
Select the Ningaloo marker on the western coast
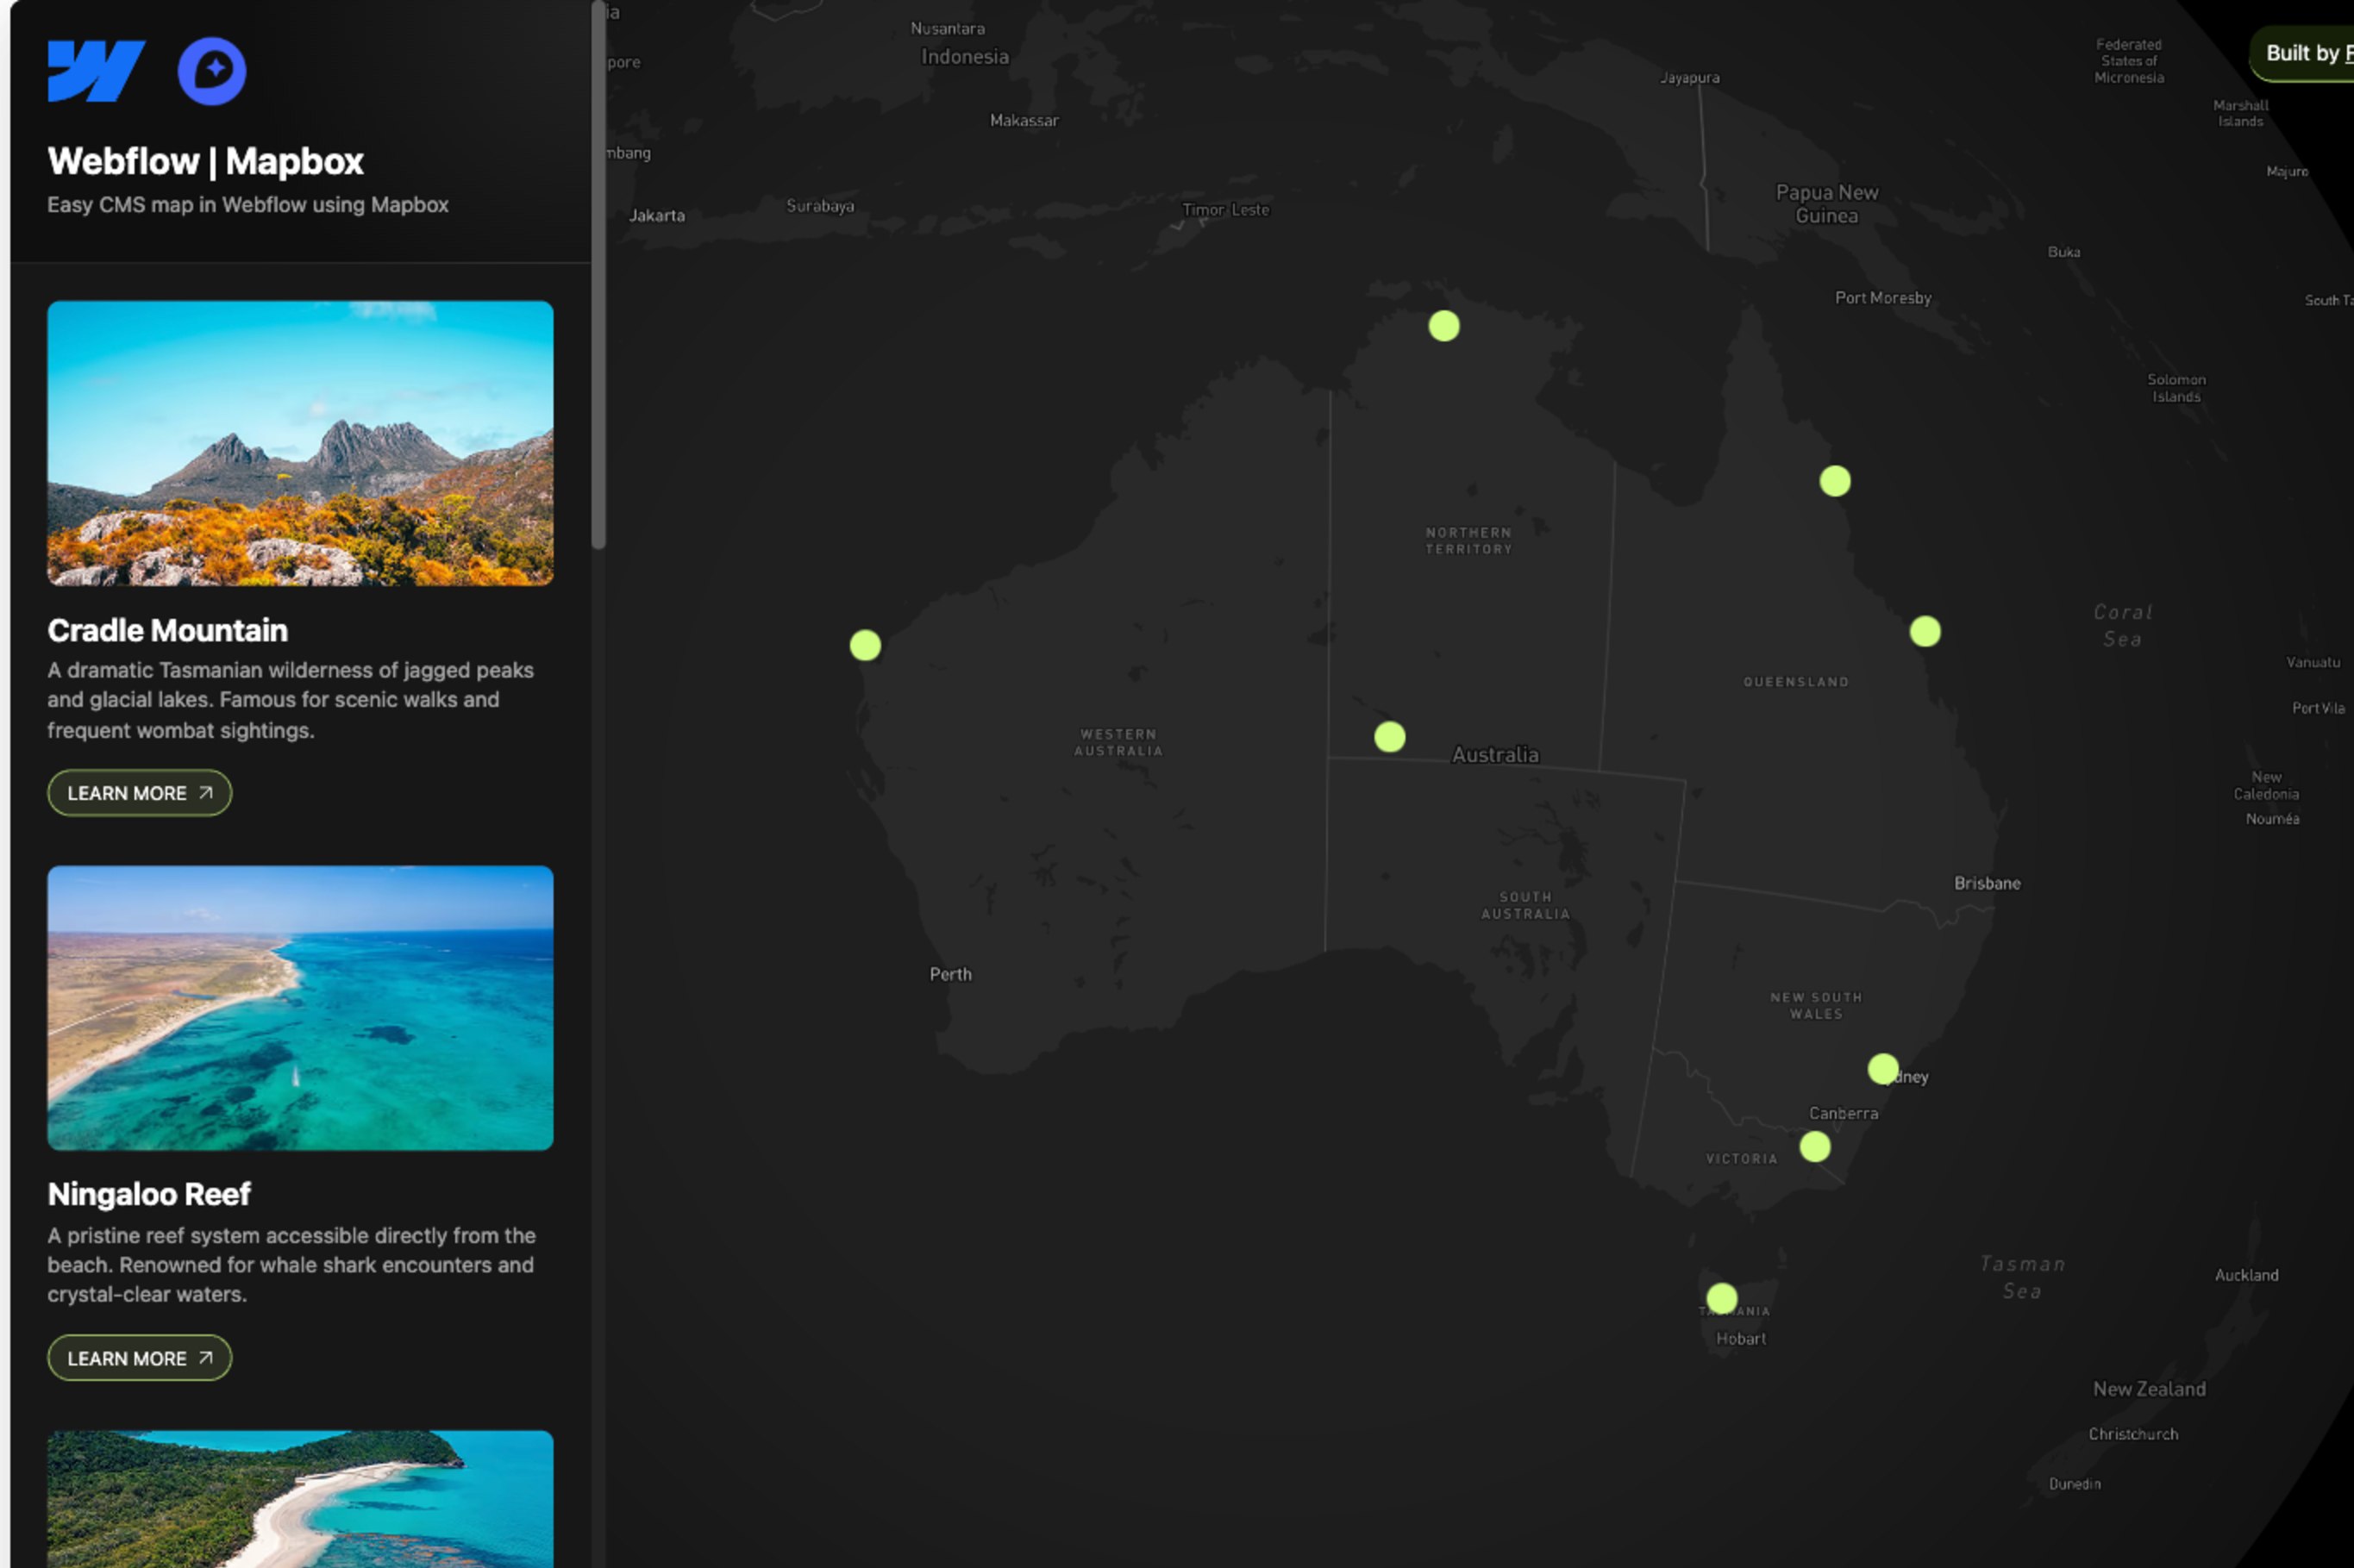[x=864, y=646]
